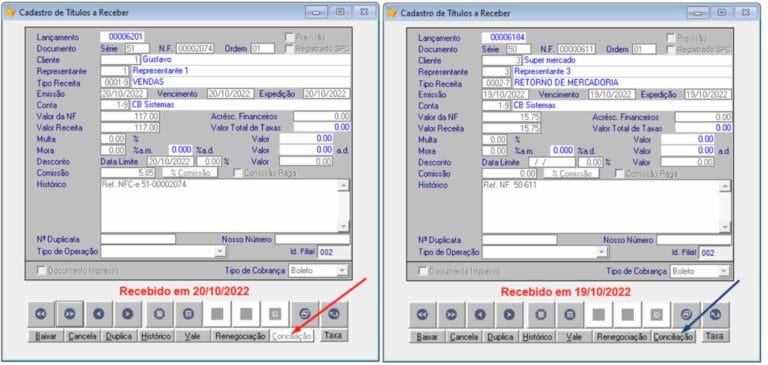The image size is (768, 365).
Task: Click Conciliação button in right window
Action: (673, 337)
